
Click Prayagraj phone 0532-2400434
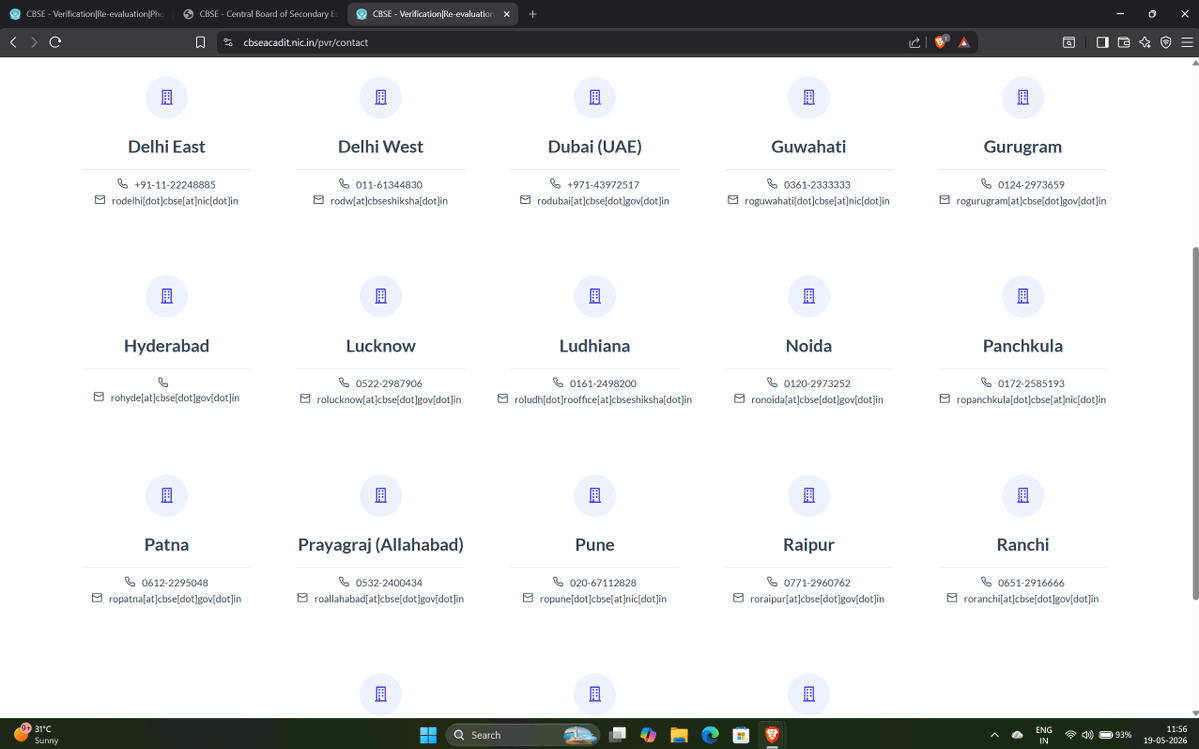388,582
